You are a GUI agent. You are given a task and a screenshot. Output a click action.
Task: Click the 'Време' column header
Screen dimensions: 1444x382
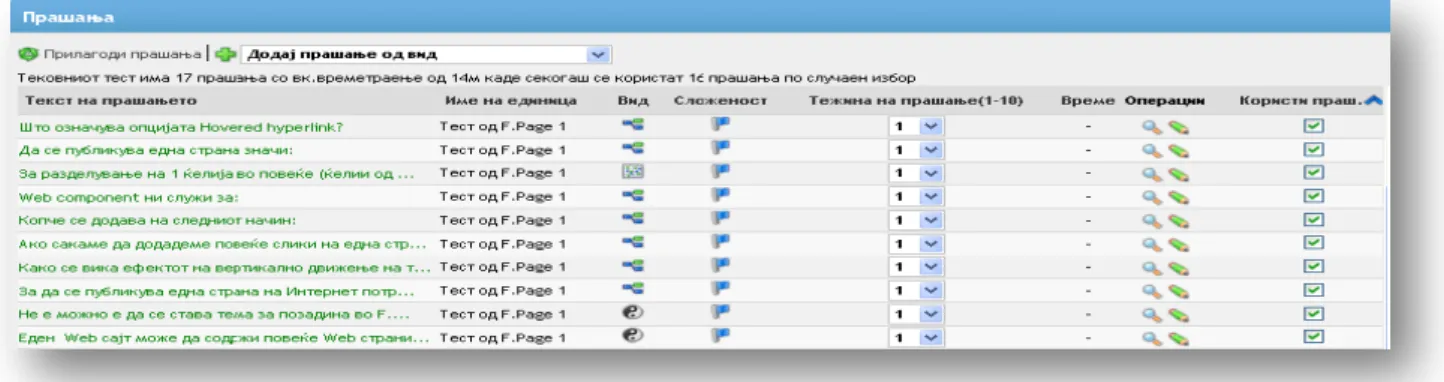click(x=1089, y=101)
